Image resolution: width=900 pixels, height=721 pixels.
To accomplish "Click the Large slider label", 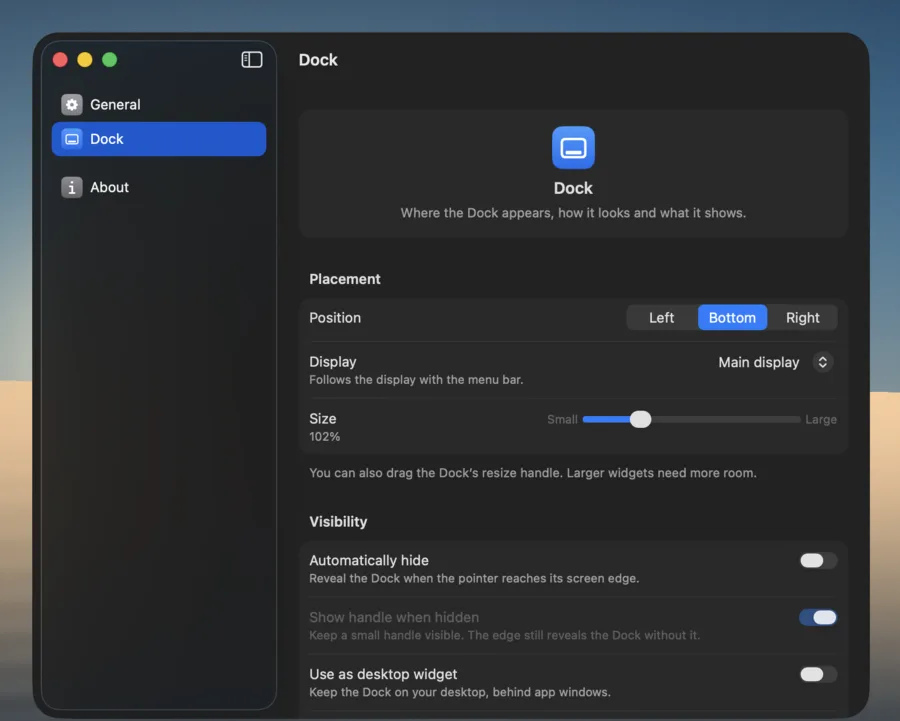I will tap(821, 420).
